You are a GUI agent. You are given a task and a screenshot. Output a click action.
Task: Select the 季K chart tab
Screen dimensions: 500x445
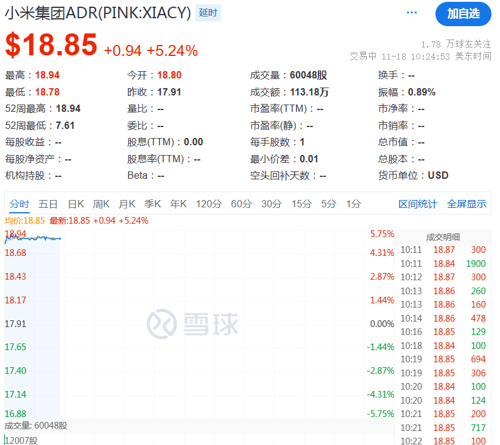tap(153, 204)
